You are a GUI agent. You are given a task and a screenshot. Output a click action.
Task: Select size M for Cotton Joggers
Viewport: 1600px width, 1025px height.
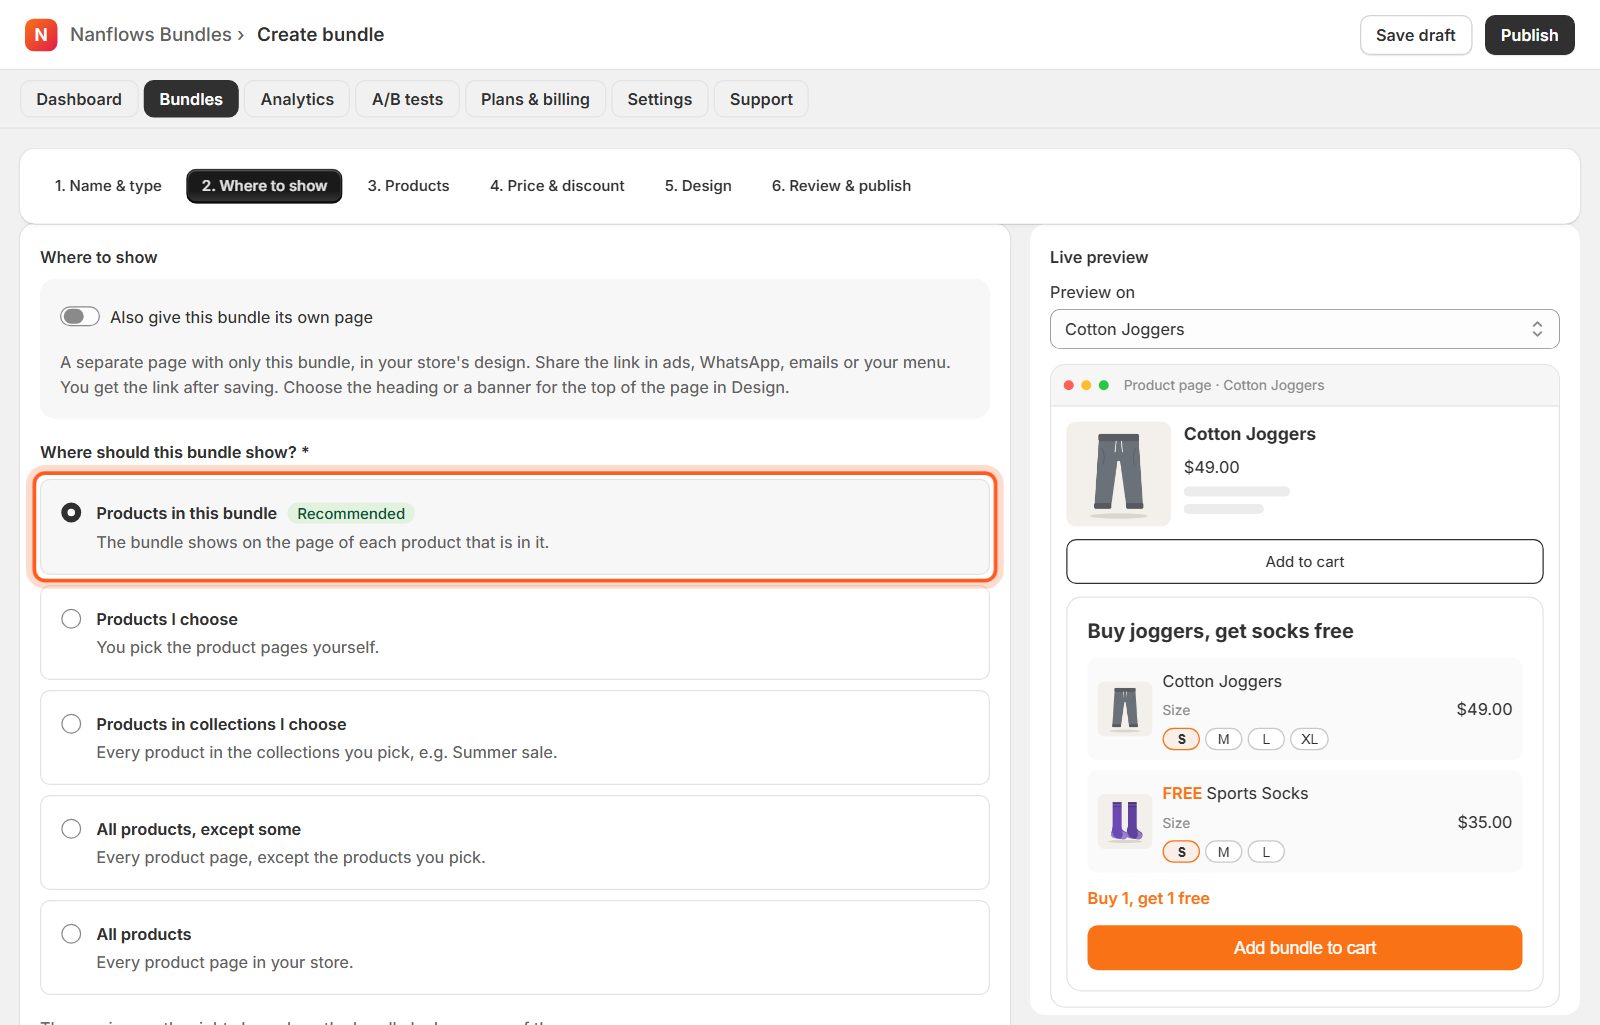[1223, 739]
